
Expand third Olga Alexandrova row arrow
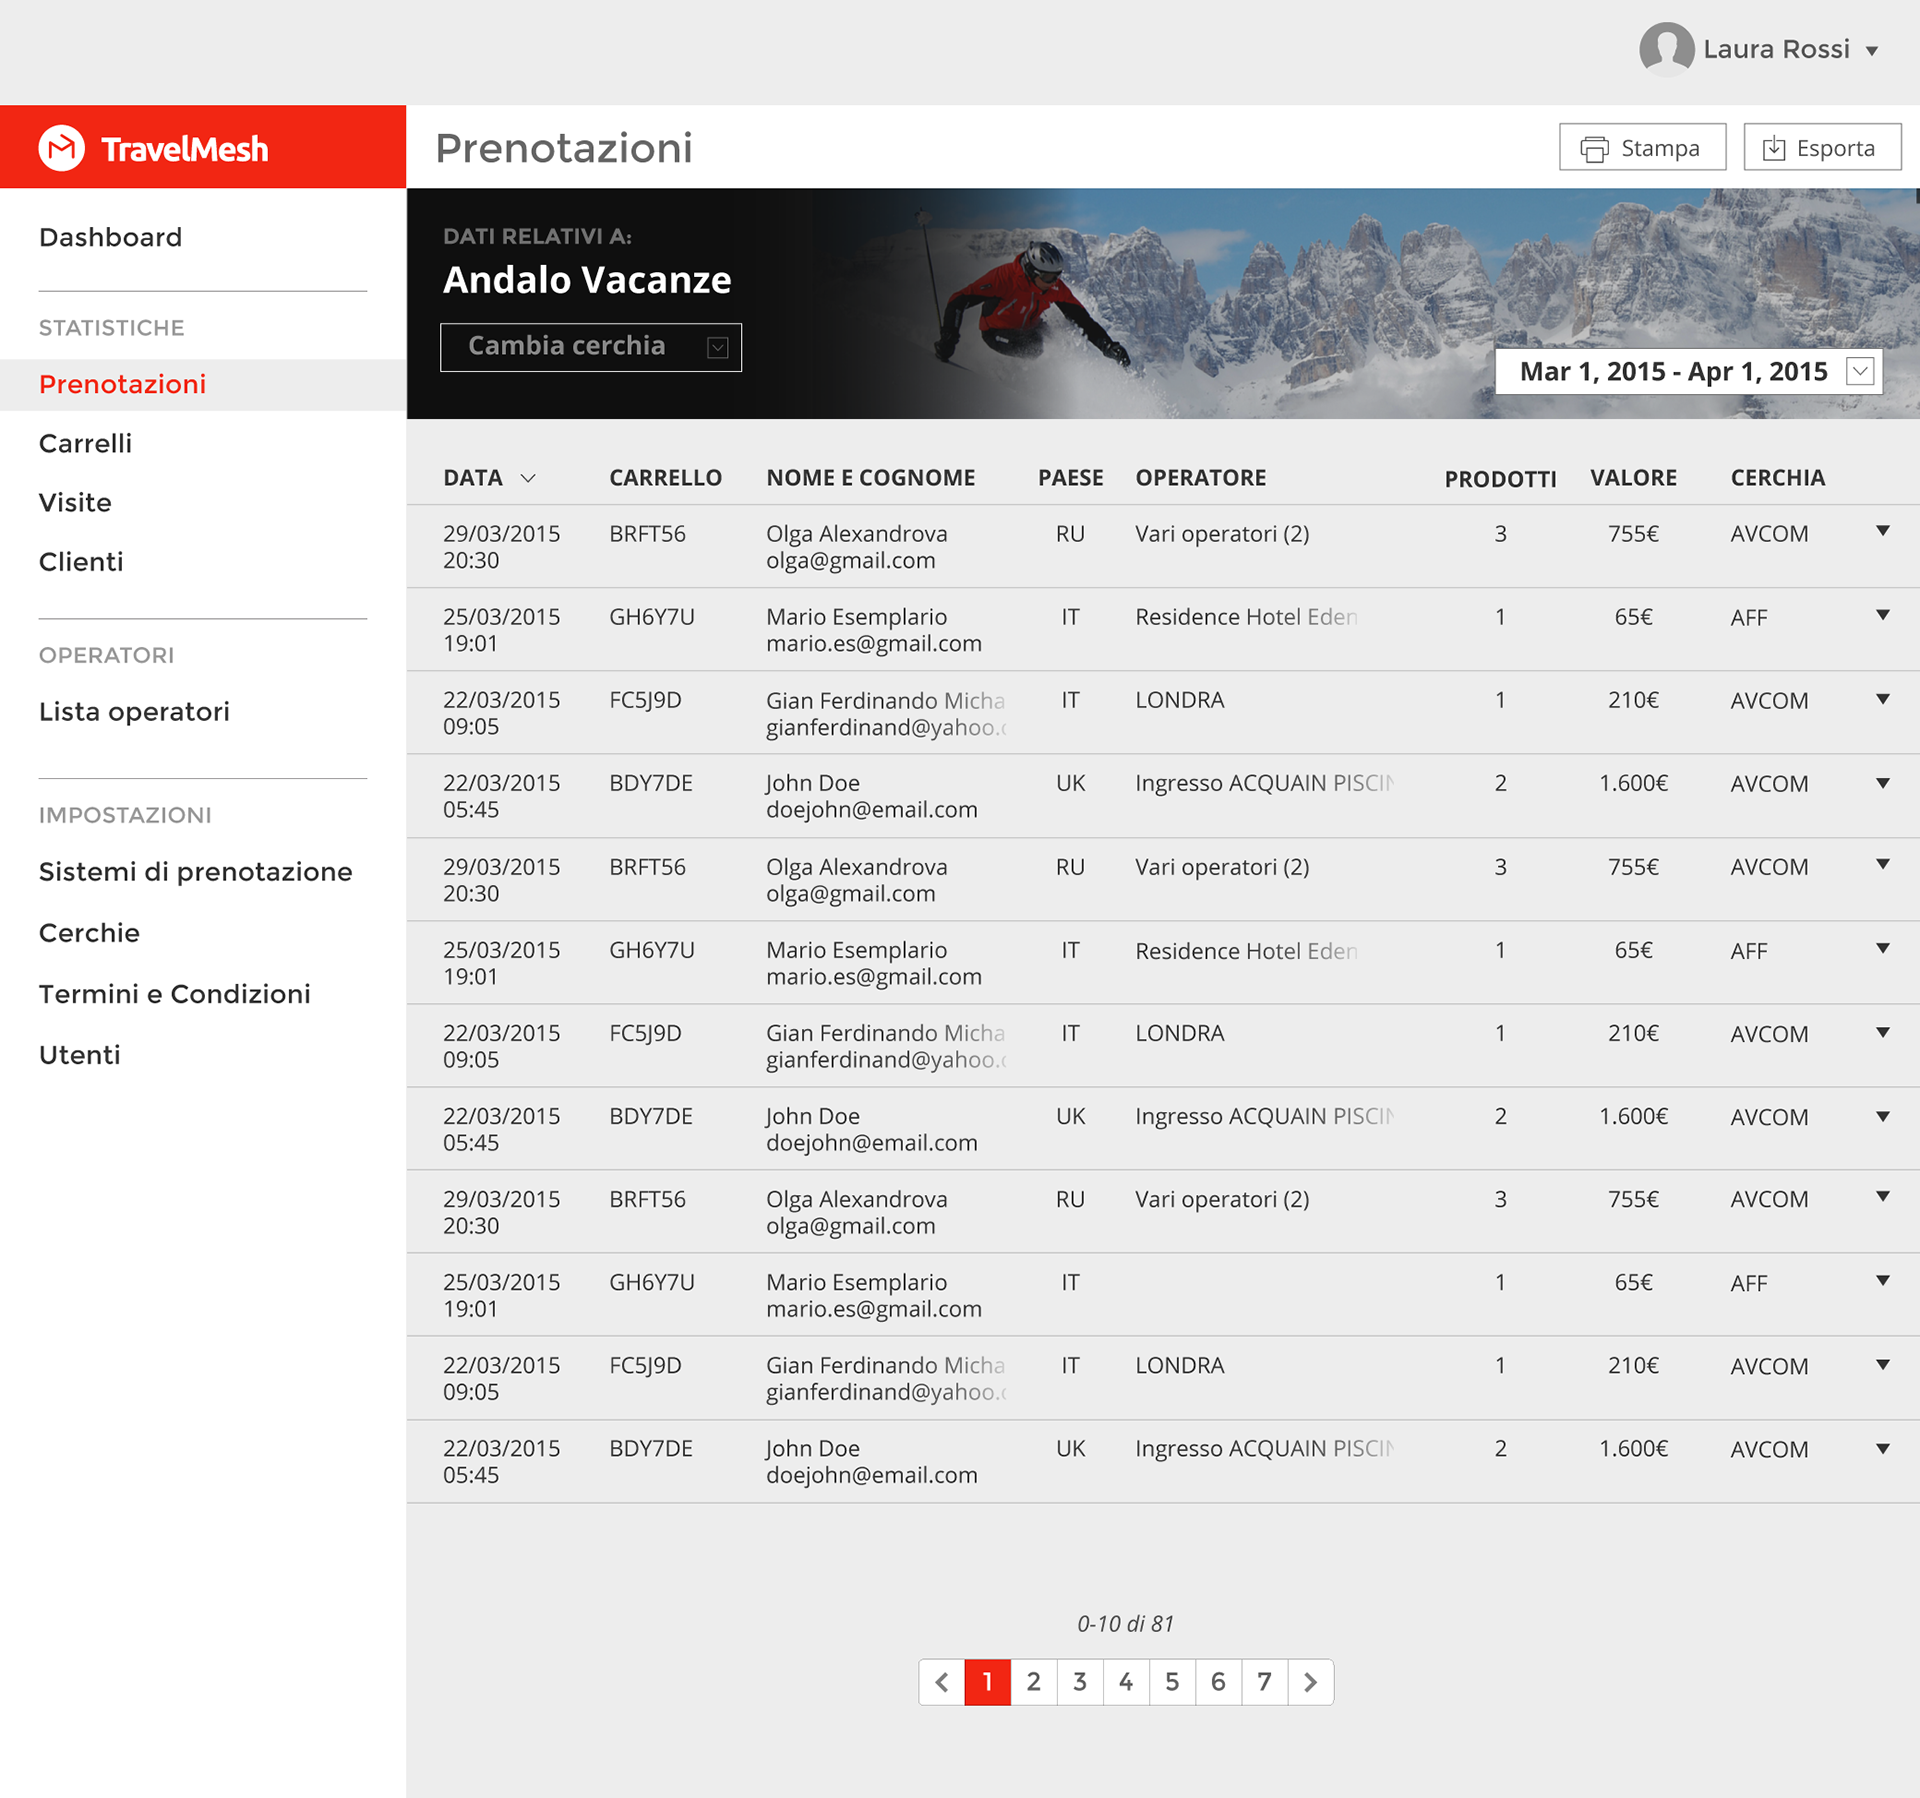(x=1882, y=1196)
